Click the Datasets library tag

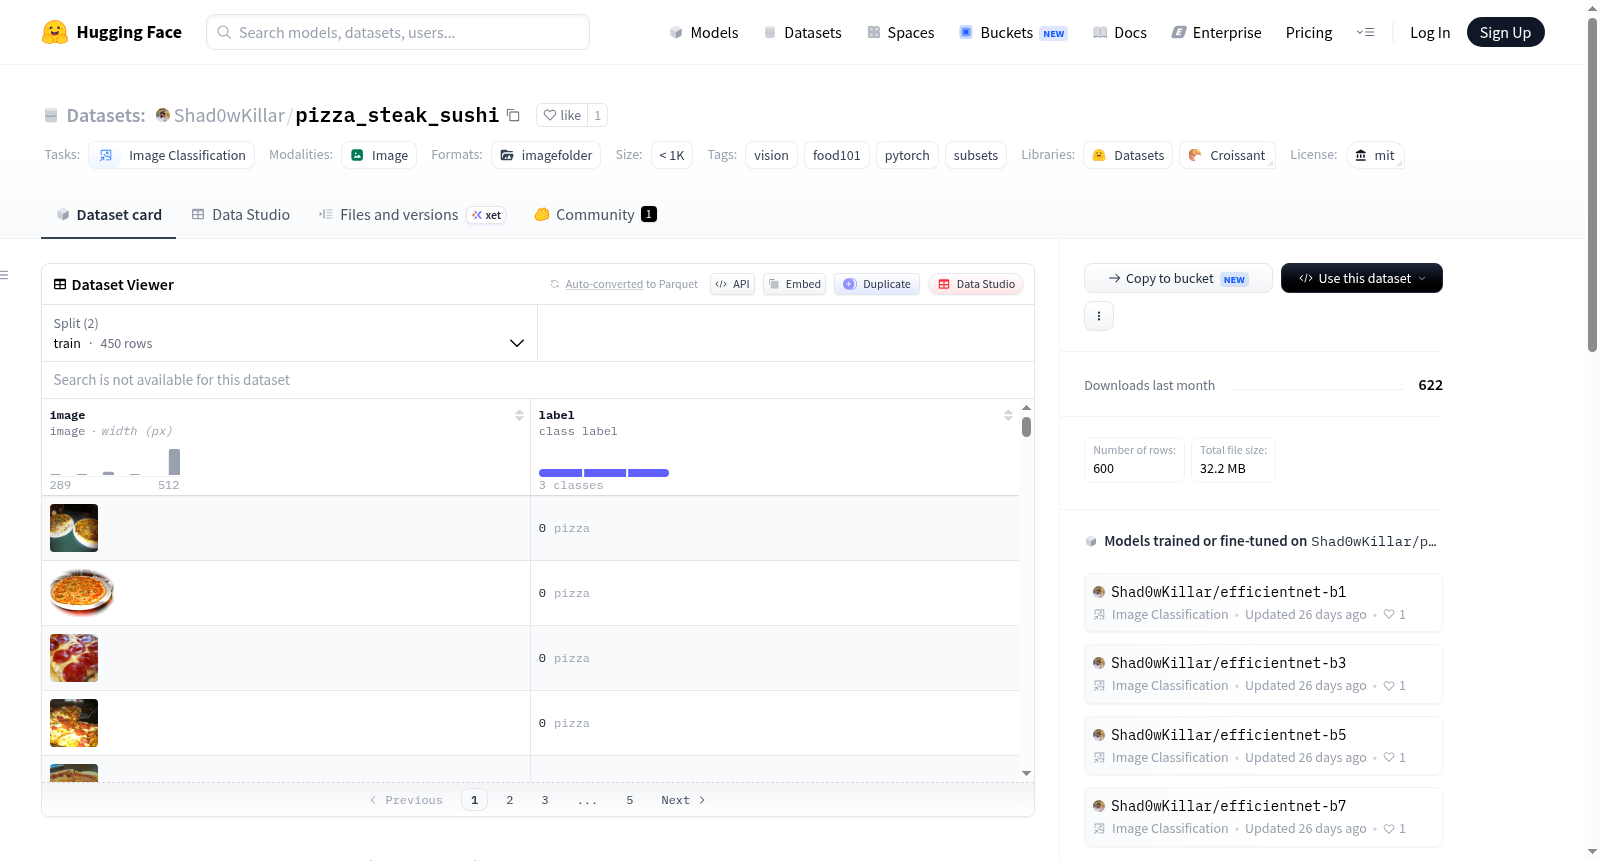click(1128, 155)
